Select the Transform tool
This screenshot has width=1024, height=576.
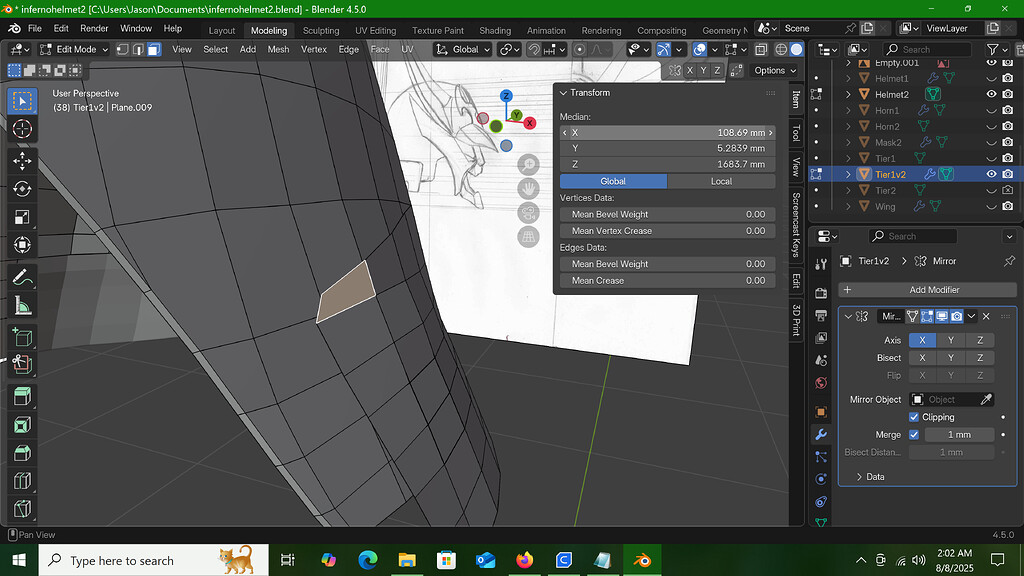tap(22, 245)
